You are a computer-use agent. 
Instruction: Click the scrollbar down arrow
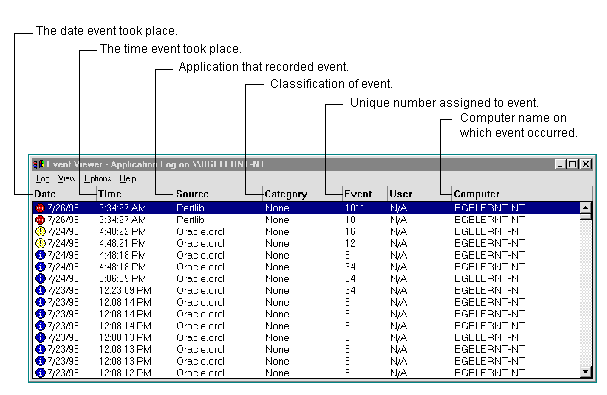(x=586, y=372)
